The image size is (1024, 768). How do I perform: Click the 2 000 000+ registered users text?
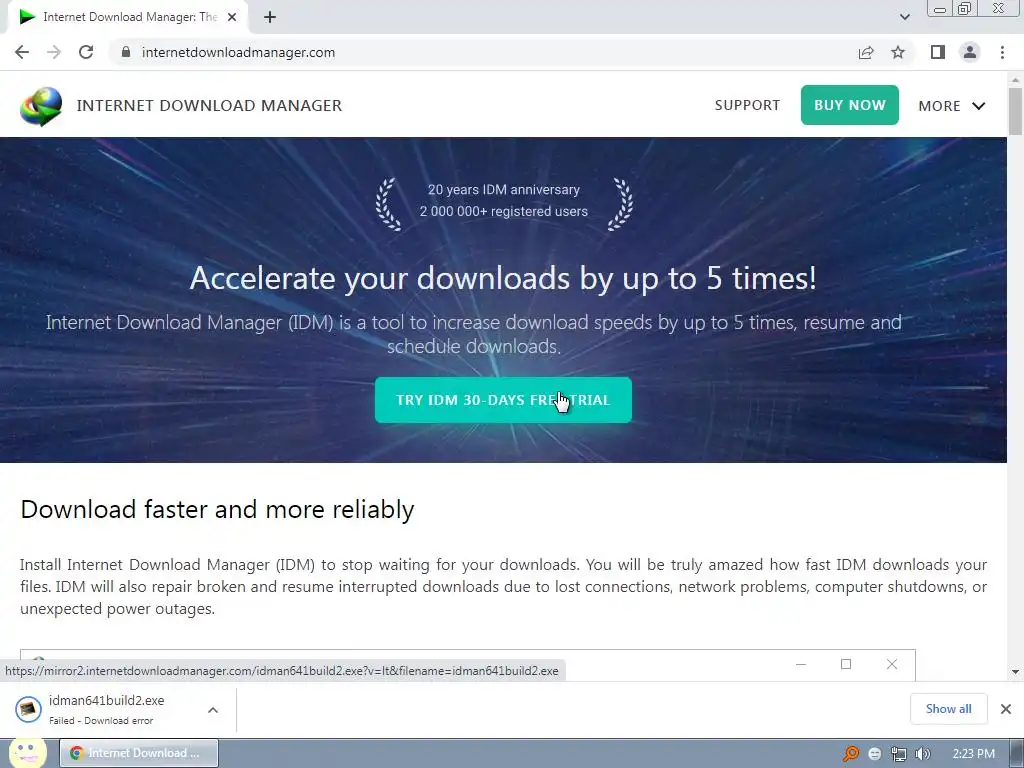504,211
